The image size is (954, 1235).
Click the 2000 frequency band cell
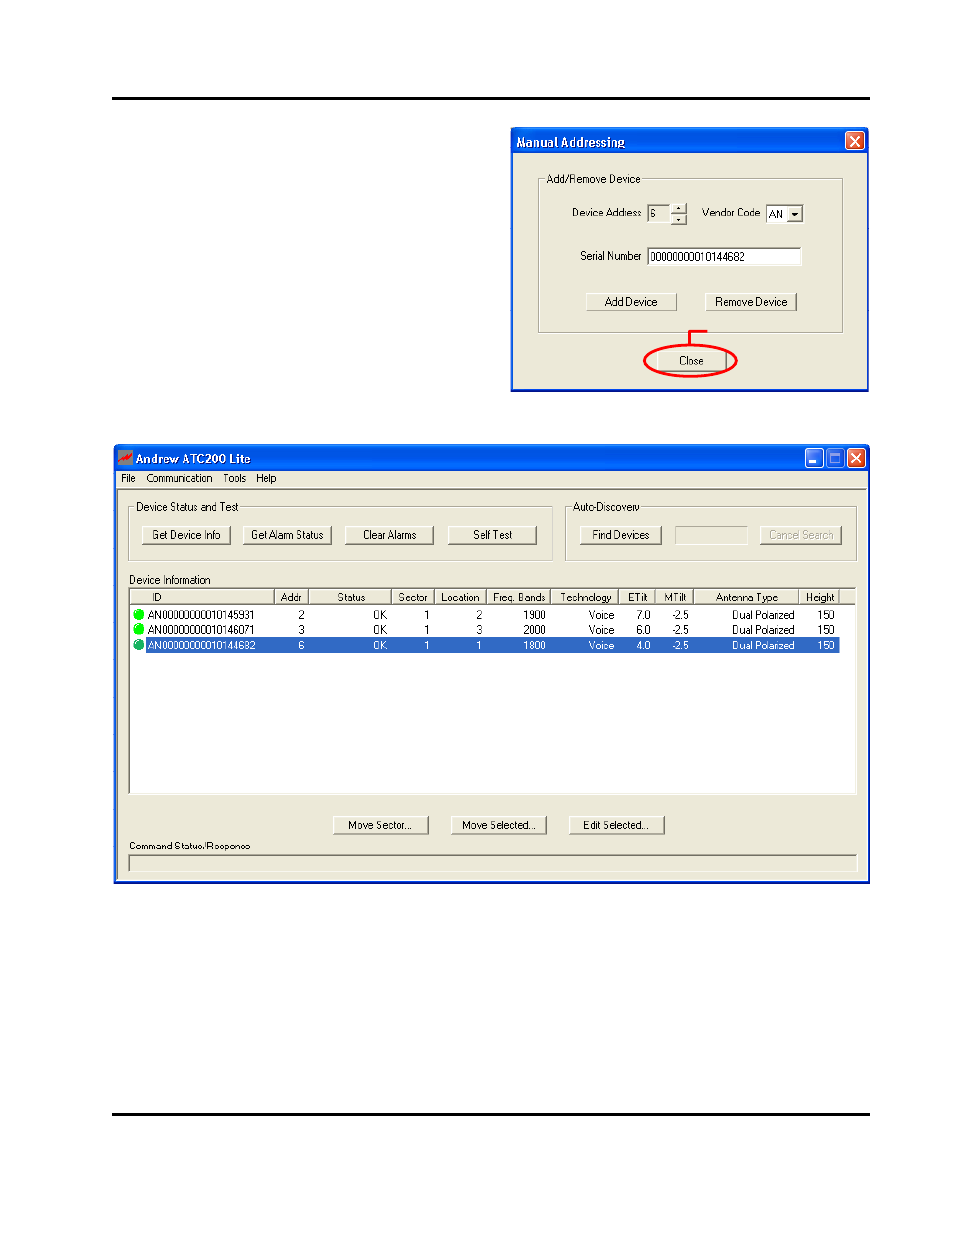tap(534, 630)
